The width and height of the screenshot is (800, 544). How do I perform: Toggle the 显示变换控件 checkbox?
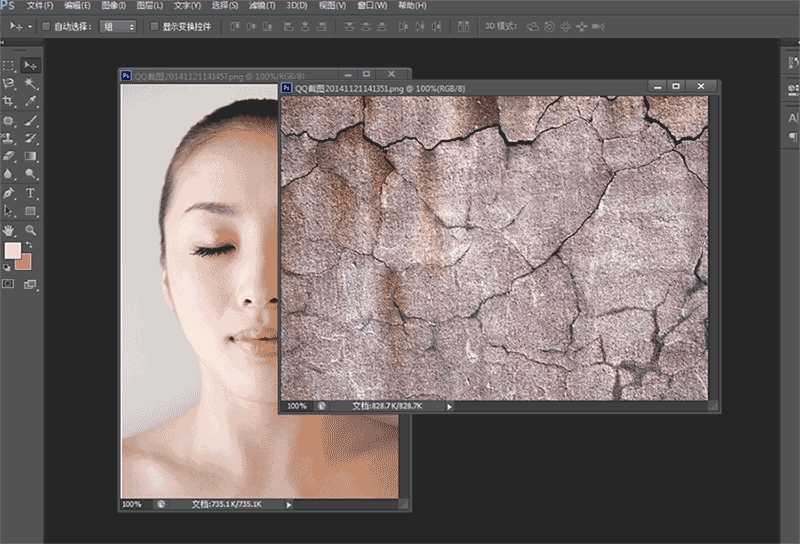coord(153,26)
